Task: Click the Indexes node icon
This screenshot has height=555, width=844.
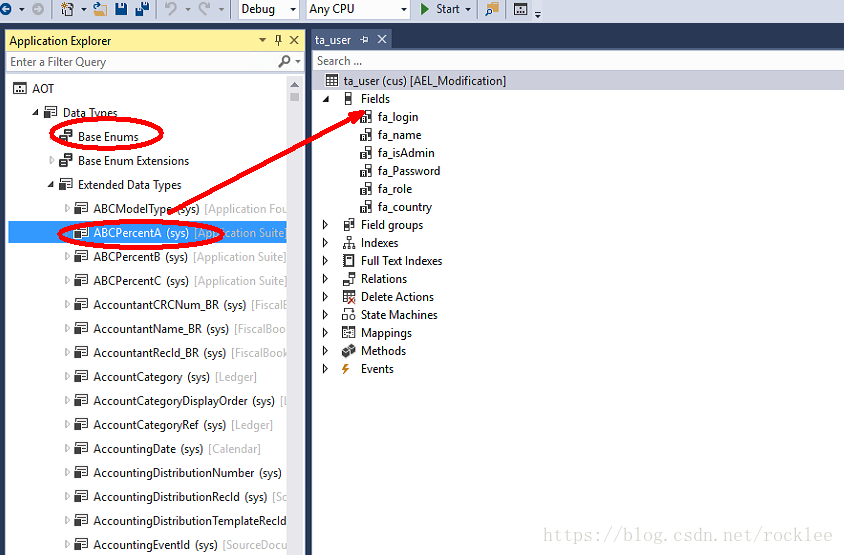Action: [x=349, y=243]
